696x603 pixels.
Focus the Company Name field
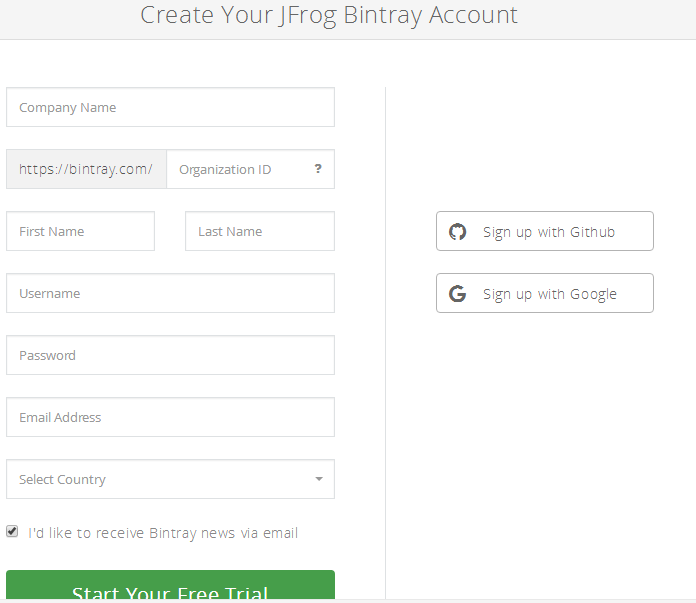pos(170,107)
